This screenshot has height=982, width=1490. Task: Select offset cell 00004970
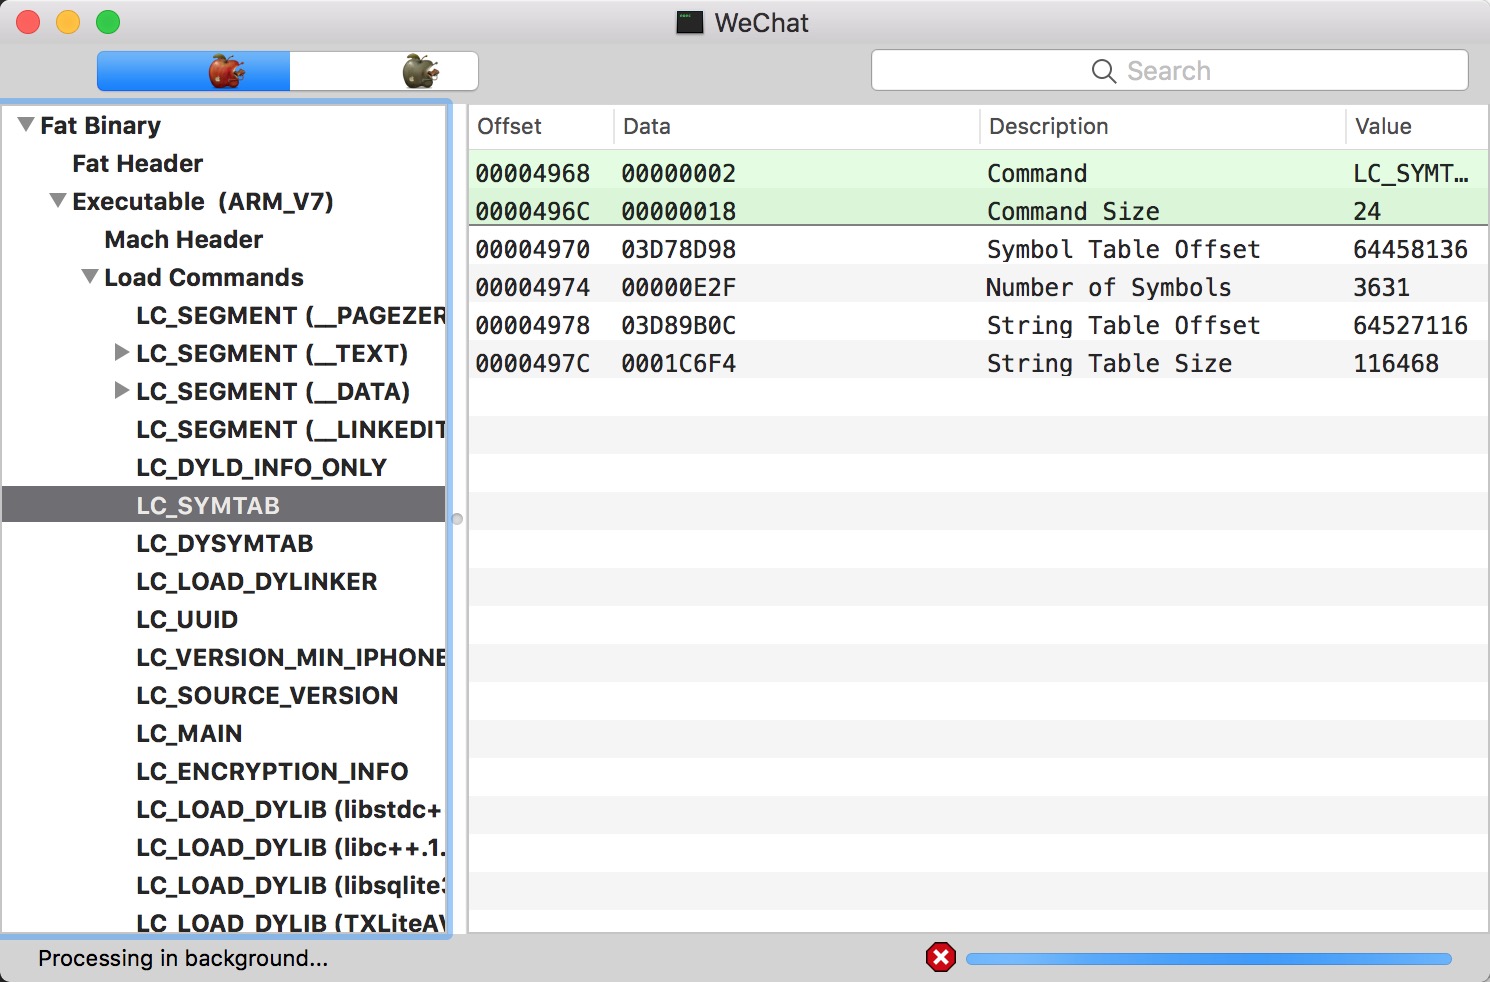point(533,249)
